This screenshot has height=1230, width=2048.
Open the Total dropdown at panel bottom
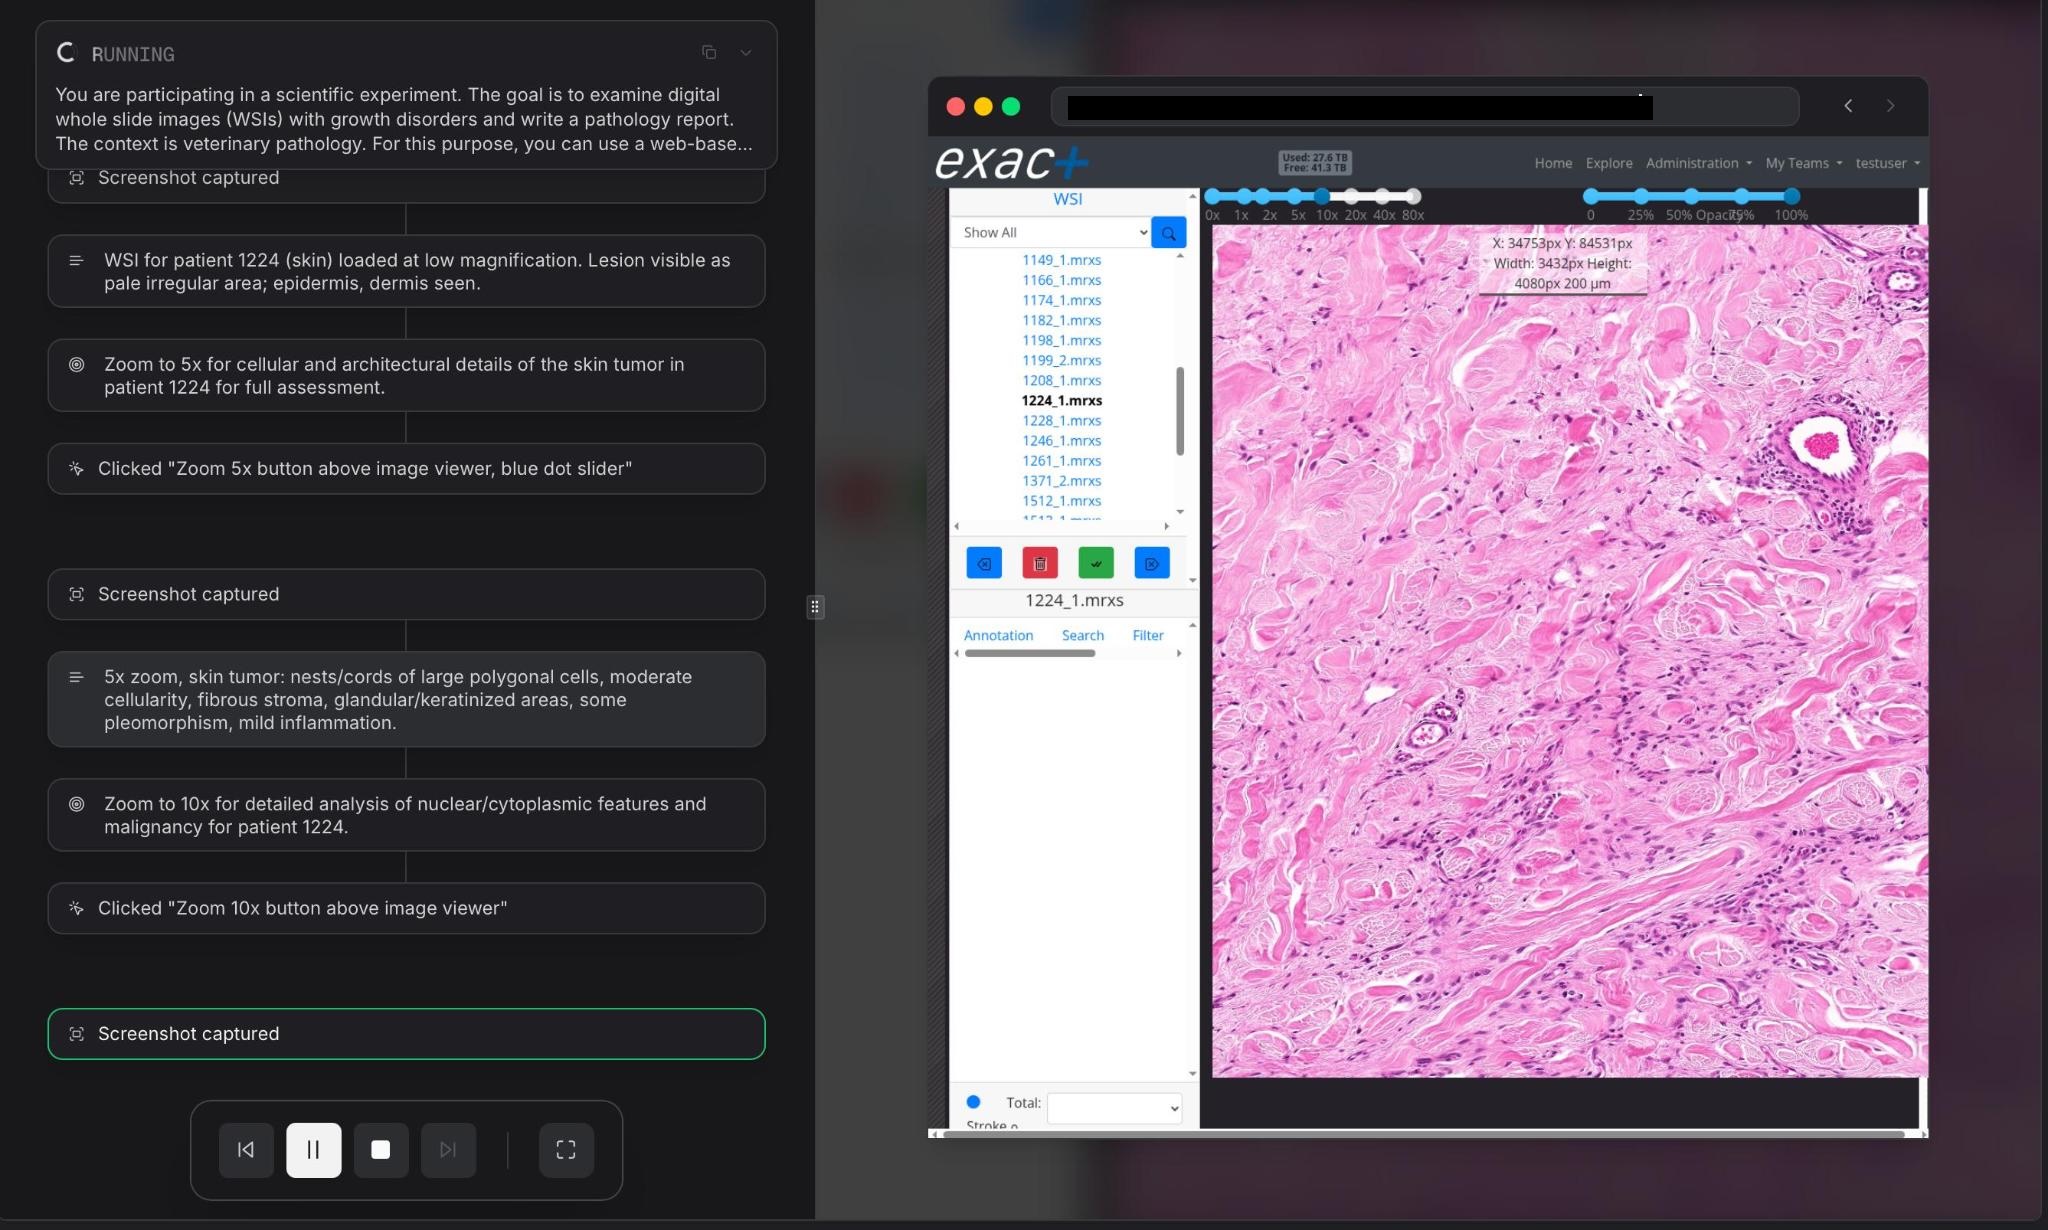(x=1114, y=1108)
